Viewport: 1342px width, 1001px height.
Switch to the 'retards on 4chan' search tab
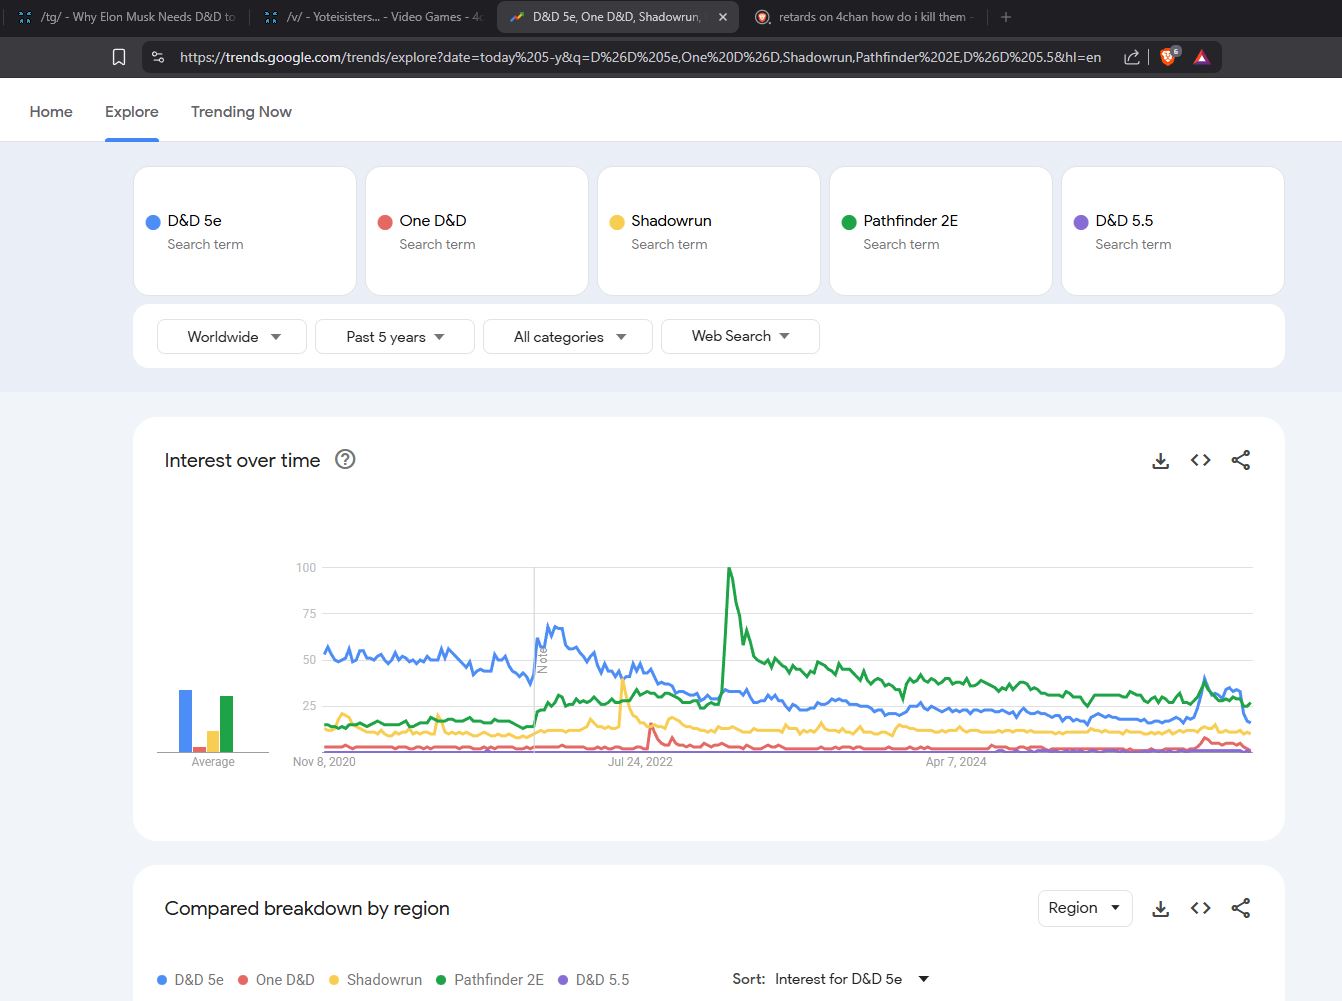click(864, 17)
